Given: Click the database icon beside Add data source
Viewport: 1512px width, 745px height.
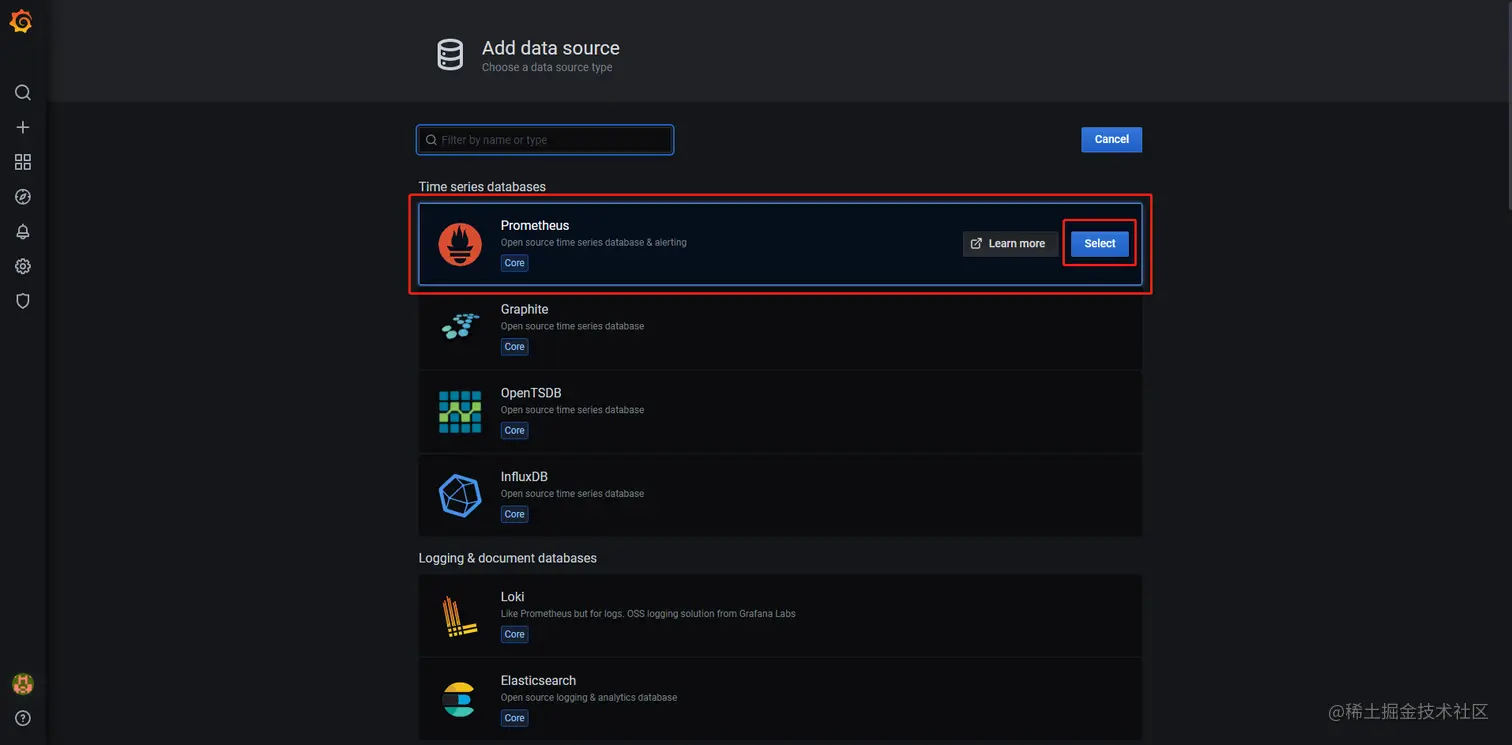Looking at the screenshot, I should (450, 55).
